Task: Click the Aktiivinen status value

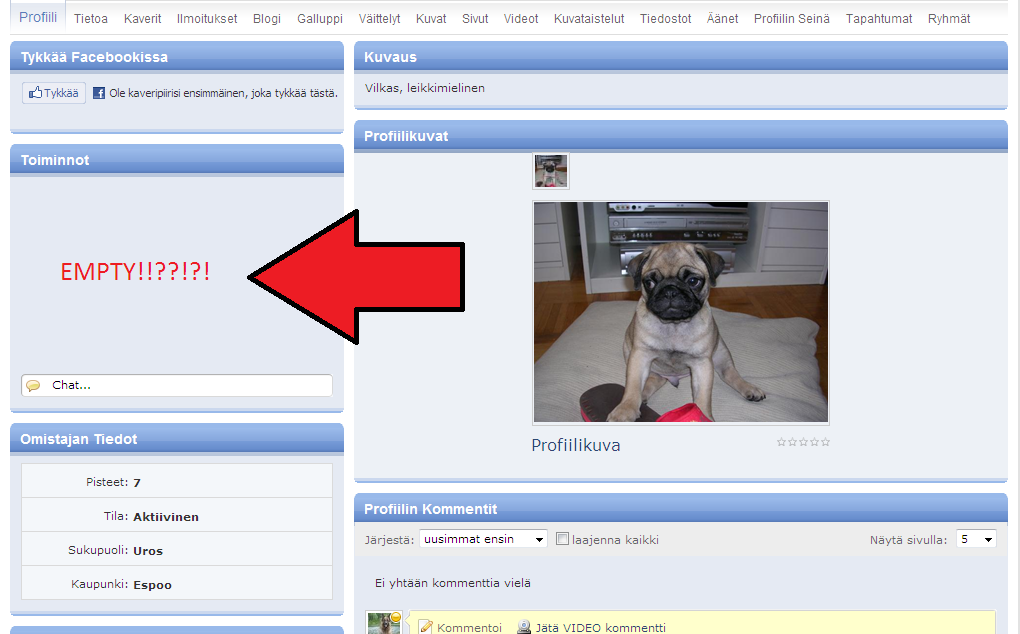Action: tap(166, 517)
